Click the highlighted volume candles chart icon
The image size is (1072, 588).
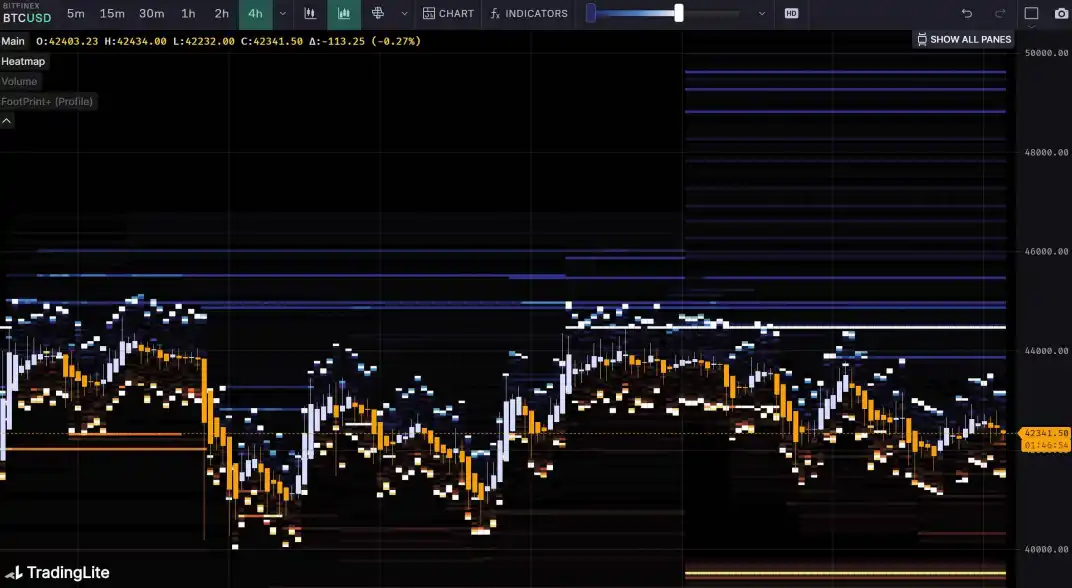point(344,14)
